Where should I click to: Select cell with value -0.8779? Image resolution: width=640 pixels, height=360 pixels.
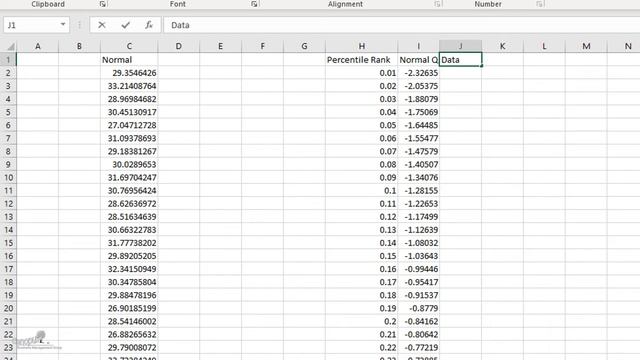coord(418,308)
